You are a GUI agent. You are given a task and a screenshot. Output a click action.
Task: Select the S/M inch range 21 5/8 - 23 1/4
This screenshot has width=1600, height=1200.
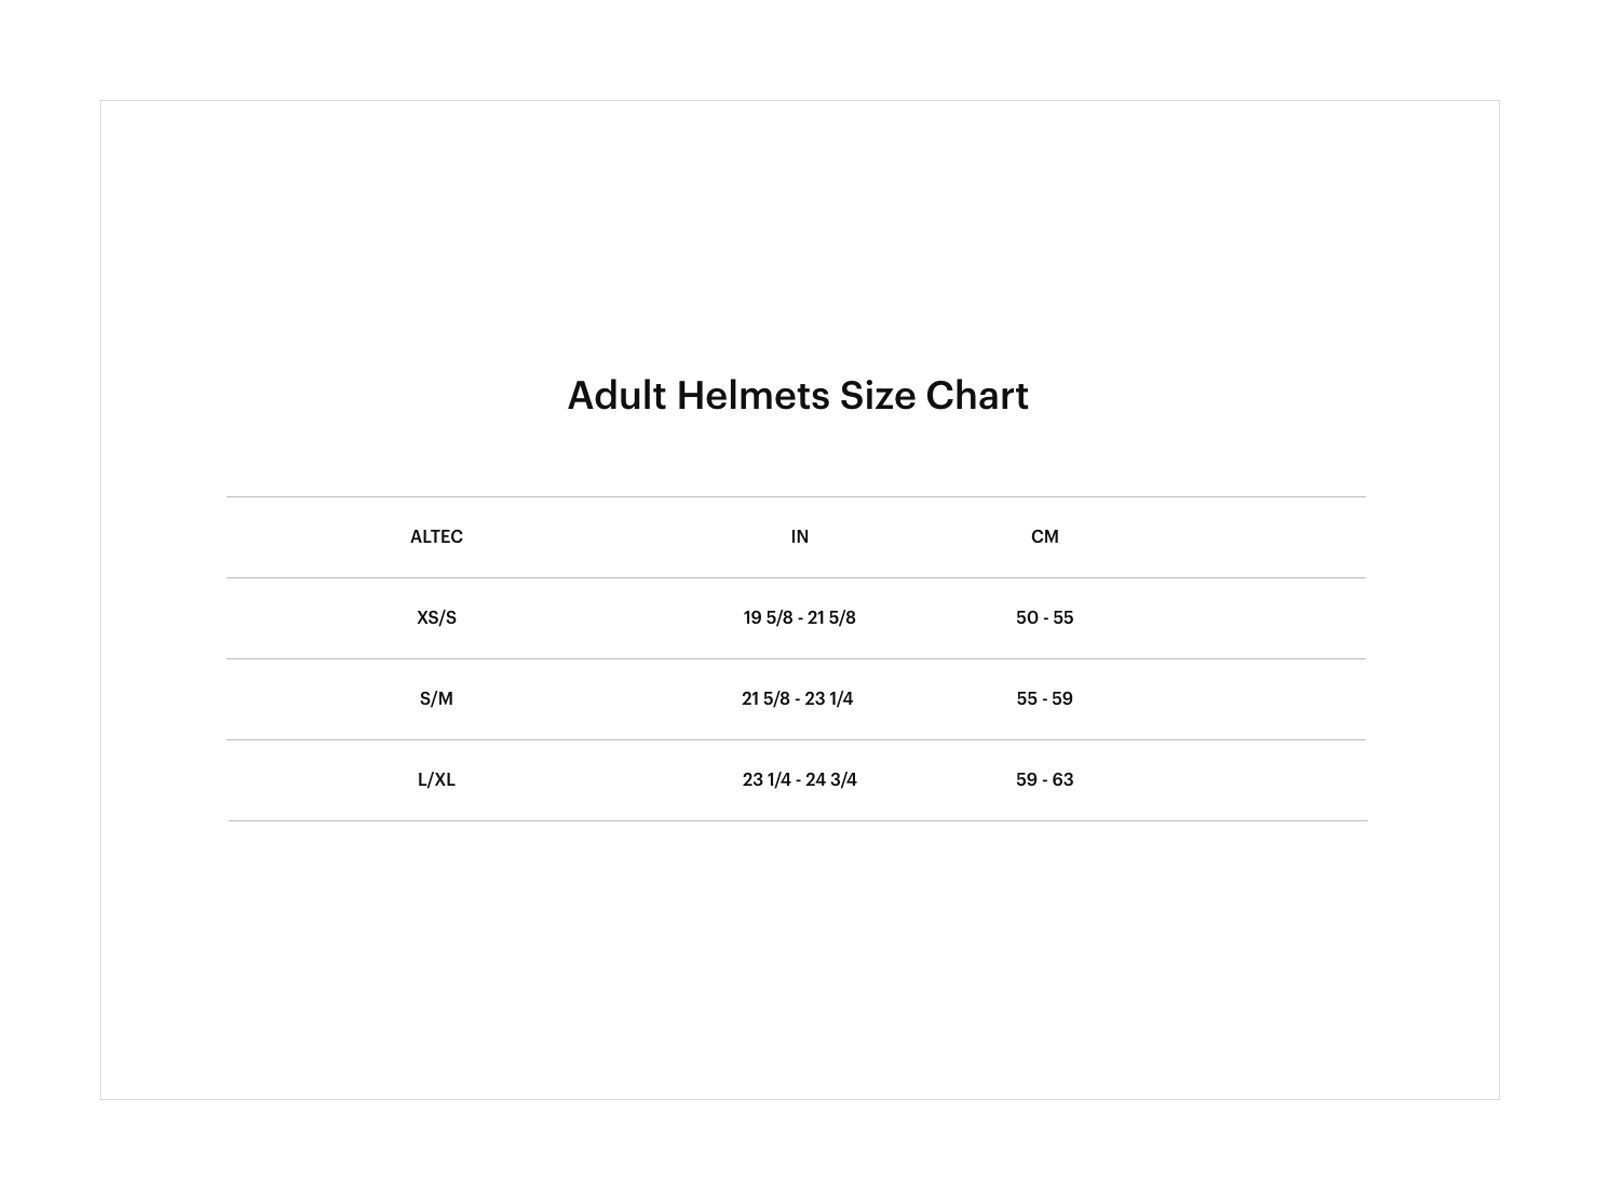click(x=798, y=699)
